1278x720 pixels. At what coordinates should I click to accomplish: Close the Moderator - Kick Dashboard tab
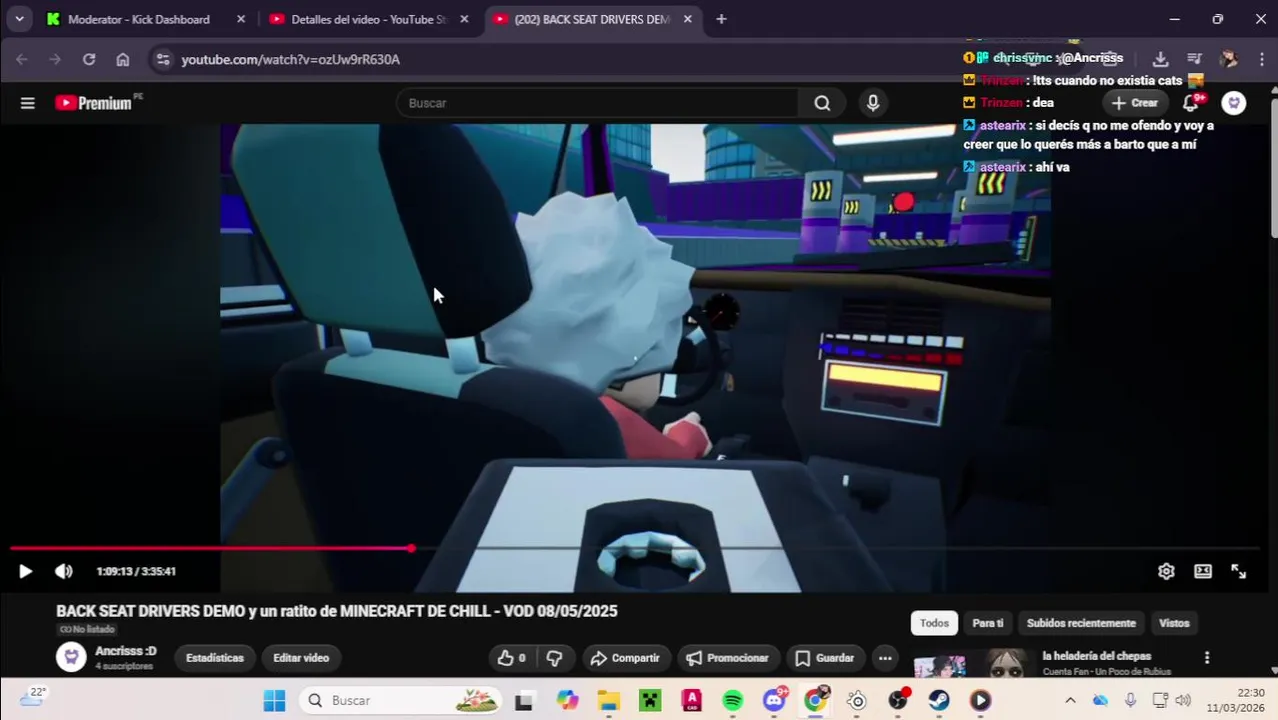point(241,19)
